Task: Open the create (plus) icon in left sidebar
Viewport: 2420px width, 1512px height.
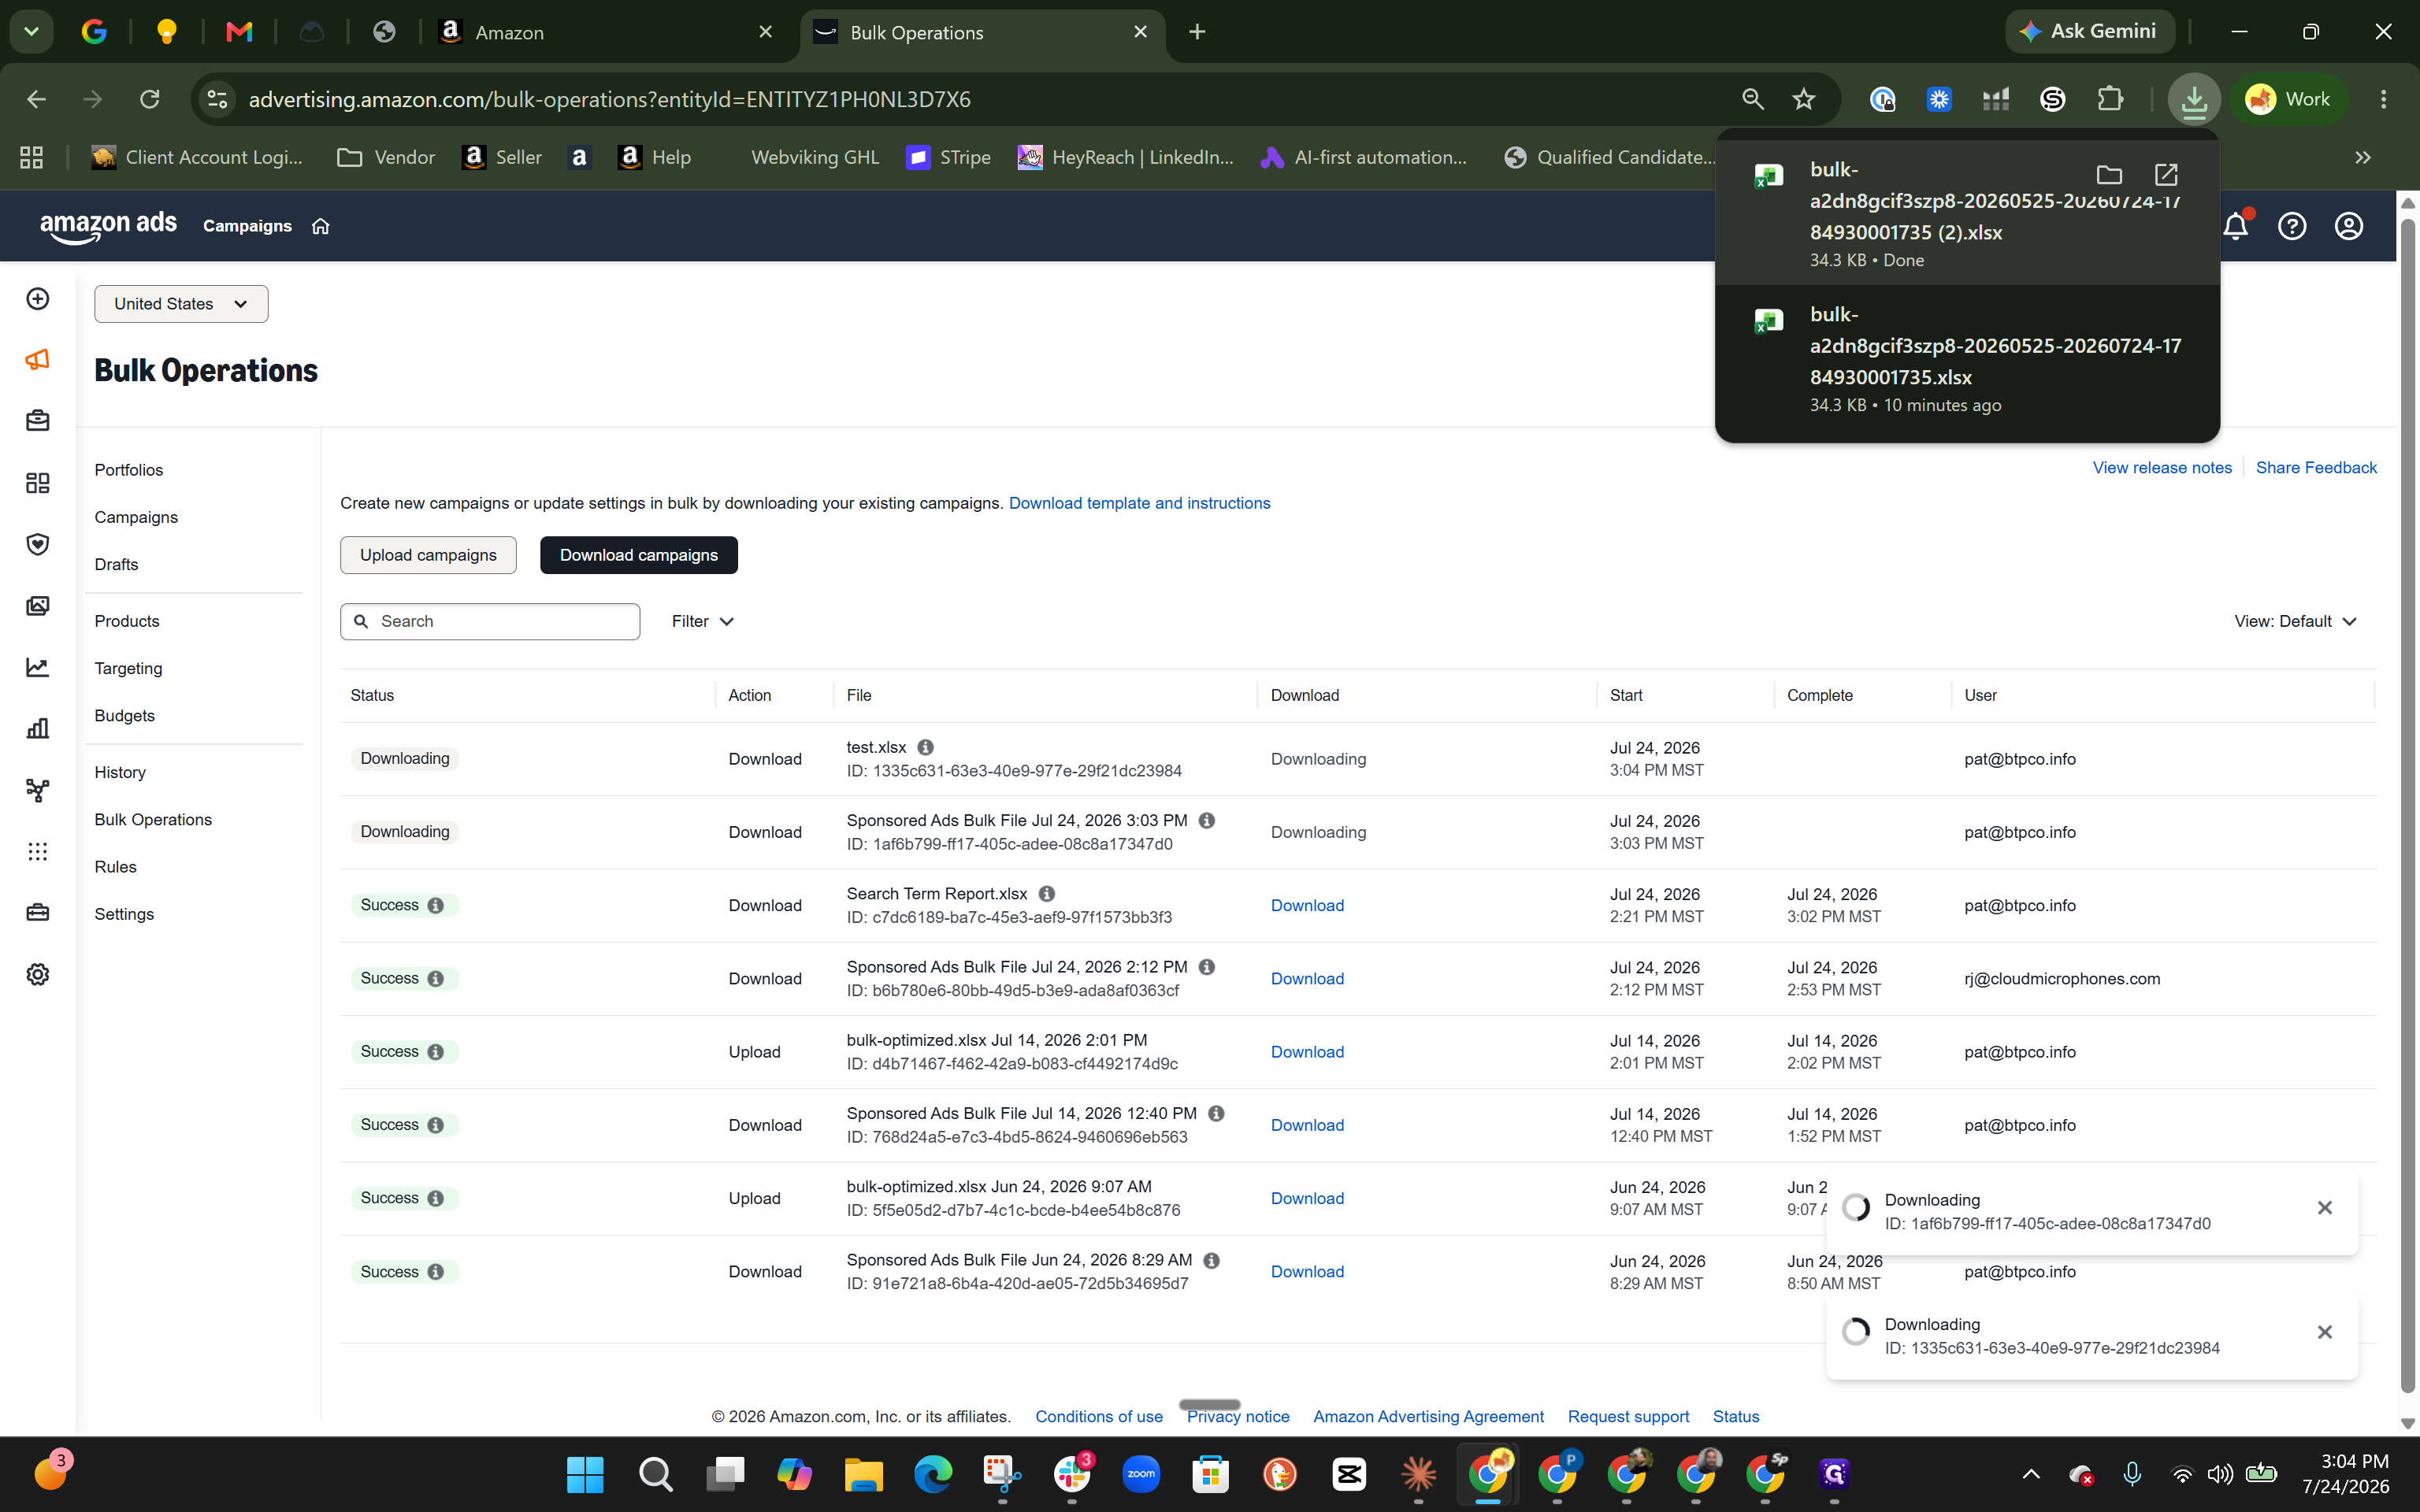Action: pyautogui.click(x=38, y=299)
